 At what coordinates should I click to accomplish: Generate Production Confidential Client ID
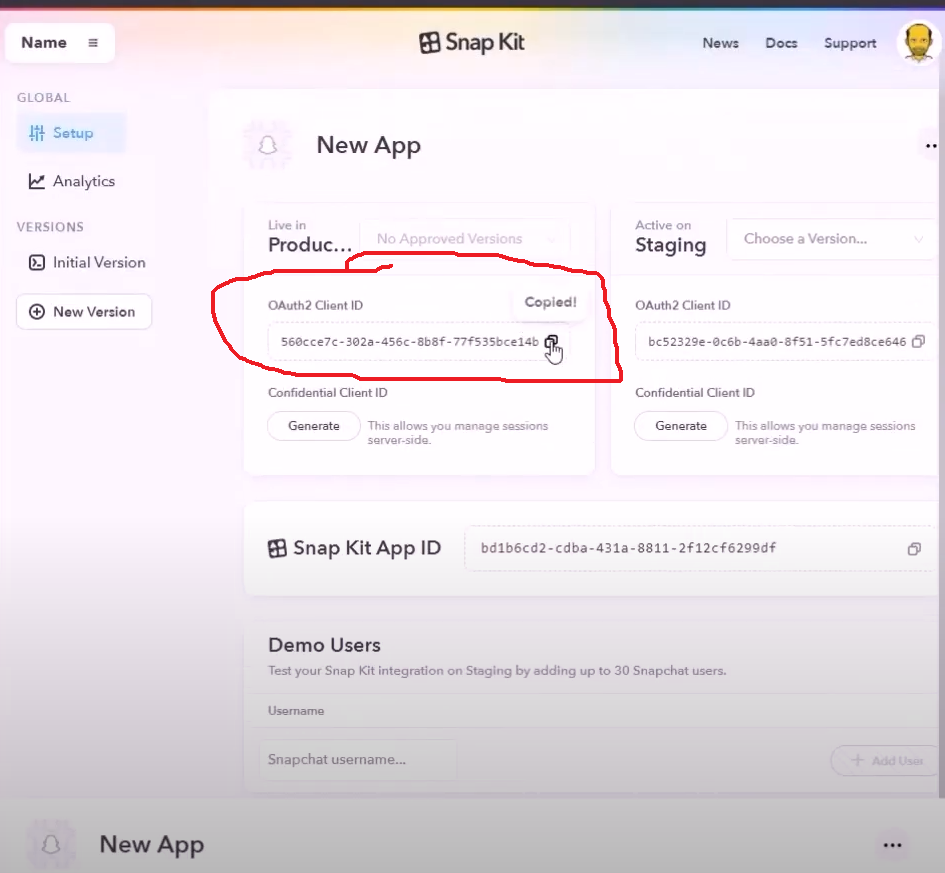(x=314, y=426)
